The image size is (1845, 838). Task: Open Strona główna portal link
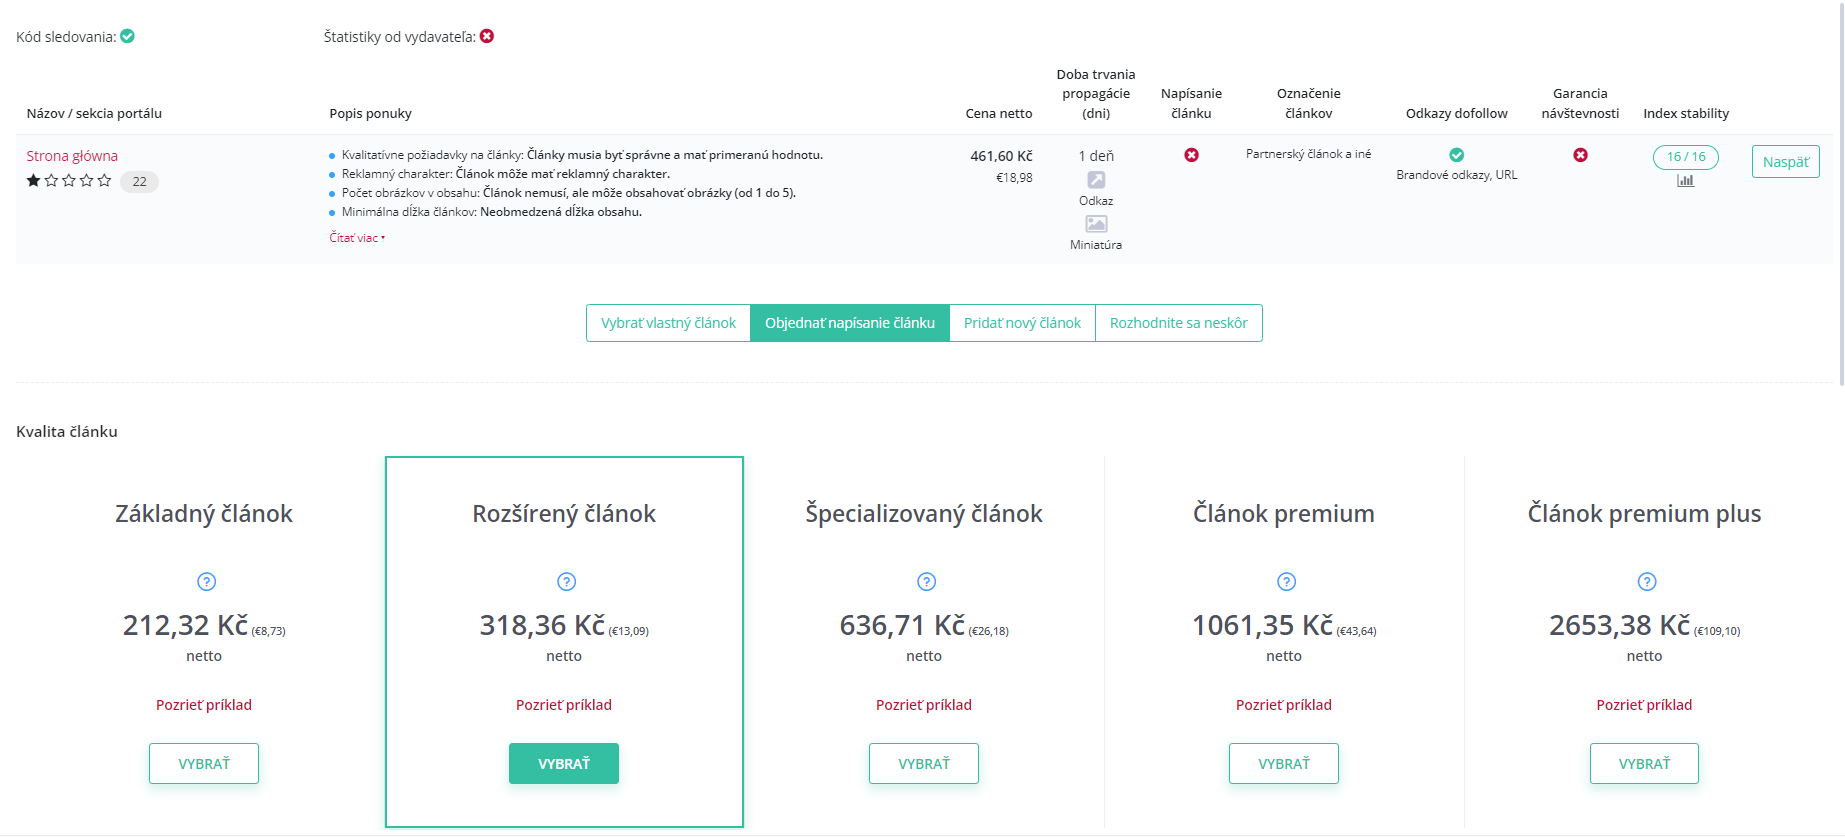72,156
